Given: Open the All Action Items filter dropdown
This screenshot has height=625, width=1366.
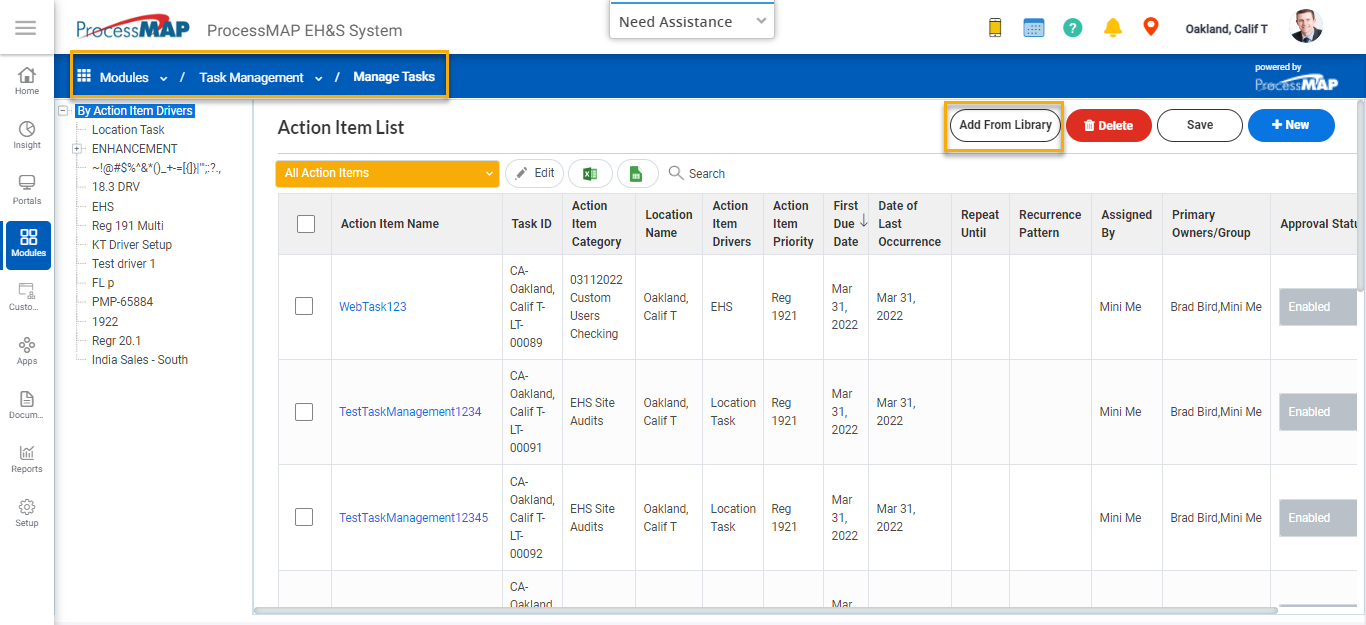Looking at the screenshot, I should tap(387, 173).
